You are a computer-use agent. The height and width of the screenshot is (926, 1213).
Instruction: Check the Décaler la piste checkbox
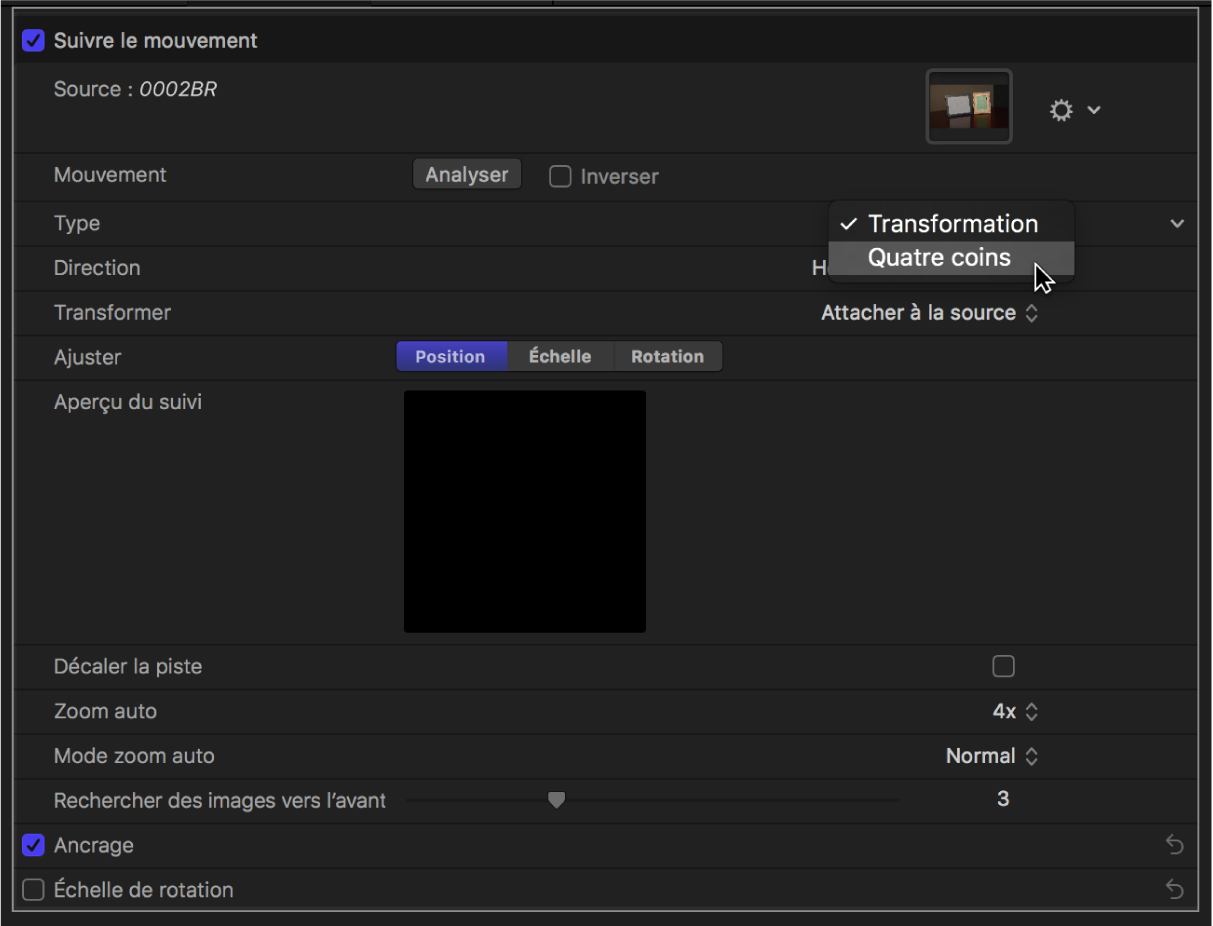(x=1003, y=667)
